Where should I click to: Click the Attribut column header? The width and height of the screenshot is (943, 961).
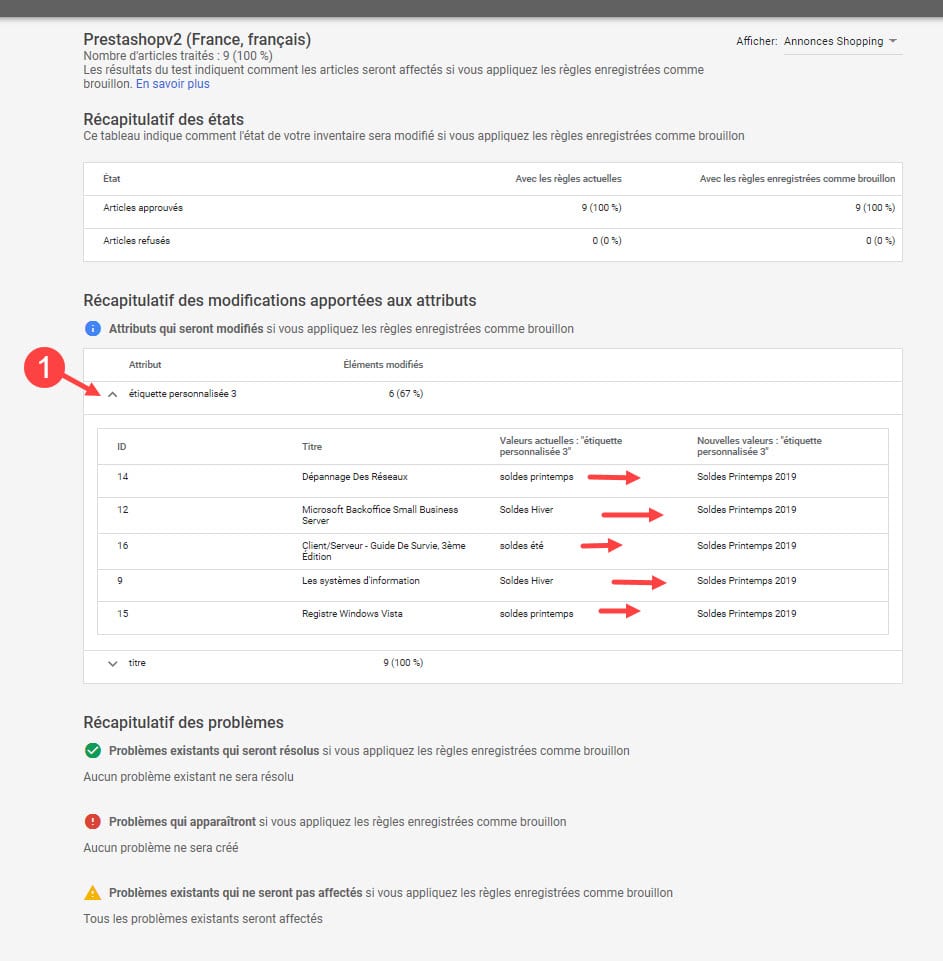[x=145, y=365]
